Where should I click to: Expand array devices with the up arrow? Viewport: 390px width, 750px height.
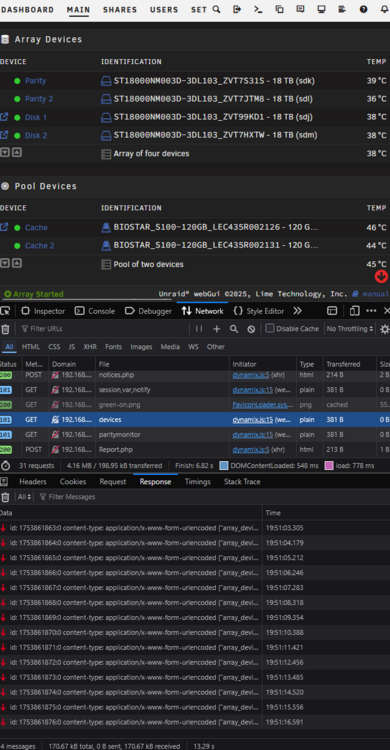pos(17,153)
